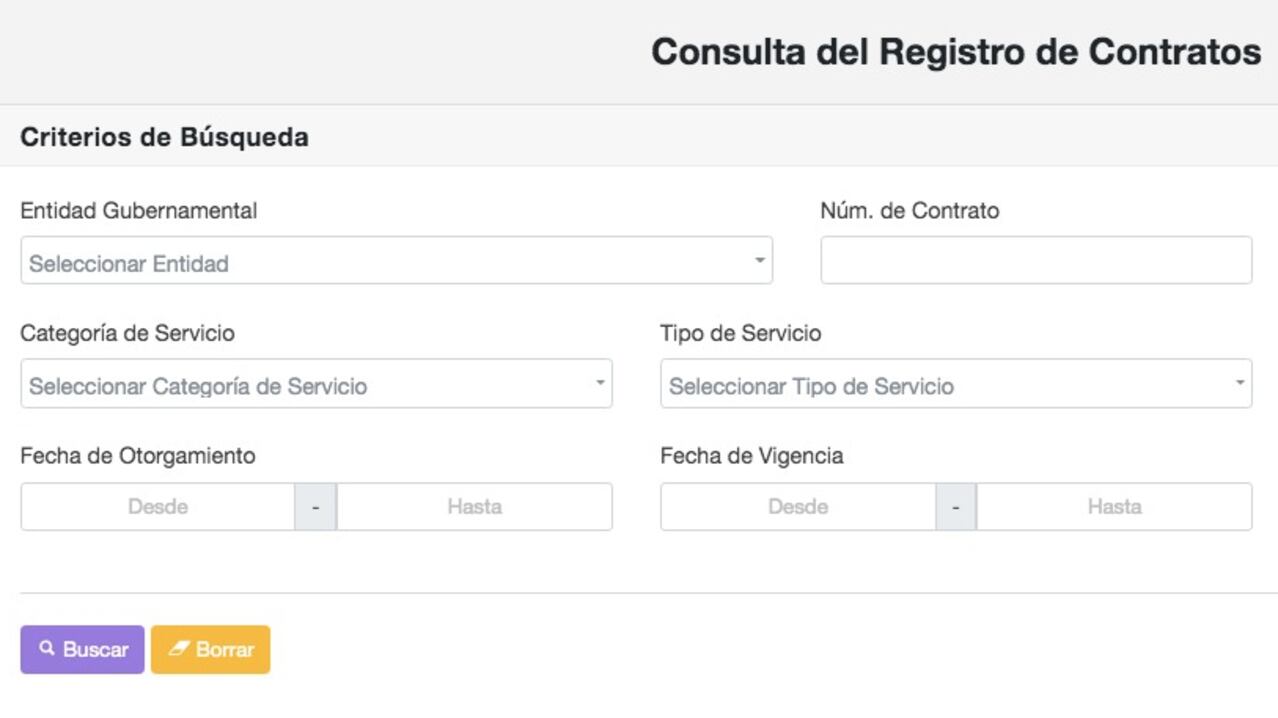Focus the Núm. de Contrato field

[x=1036, y=261]
